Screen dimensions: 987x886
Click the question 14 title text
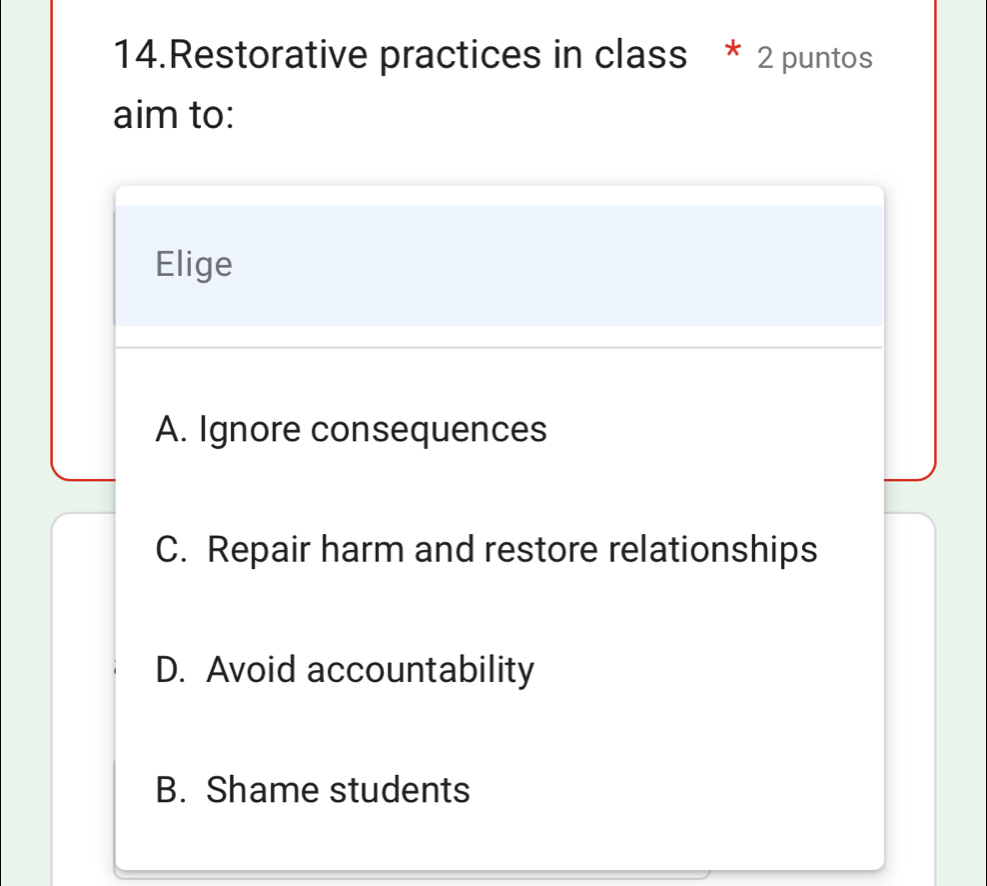[x=400, y=56]
